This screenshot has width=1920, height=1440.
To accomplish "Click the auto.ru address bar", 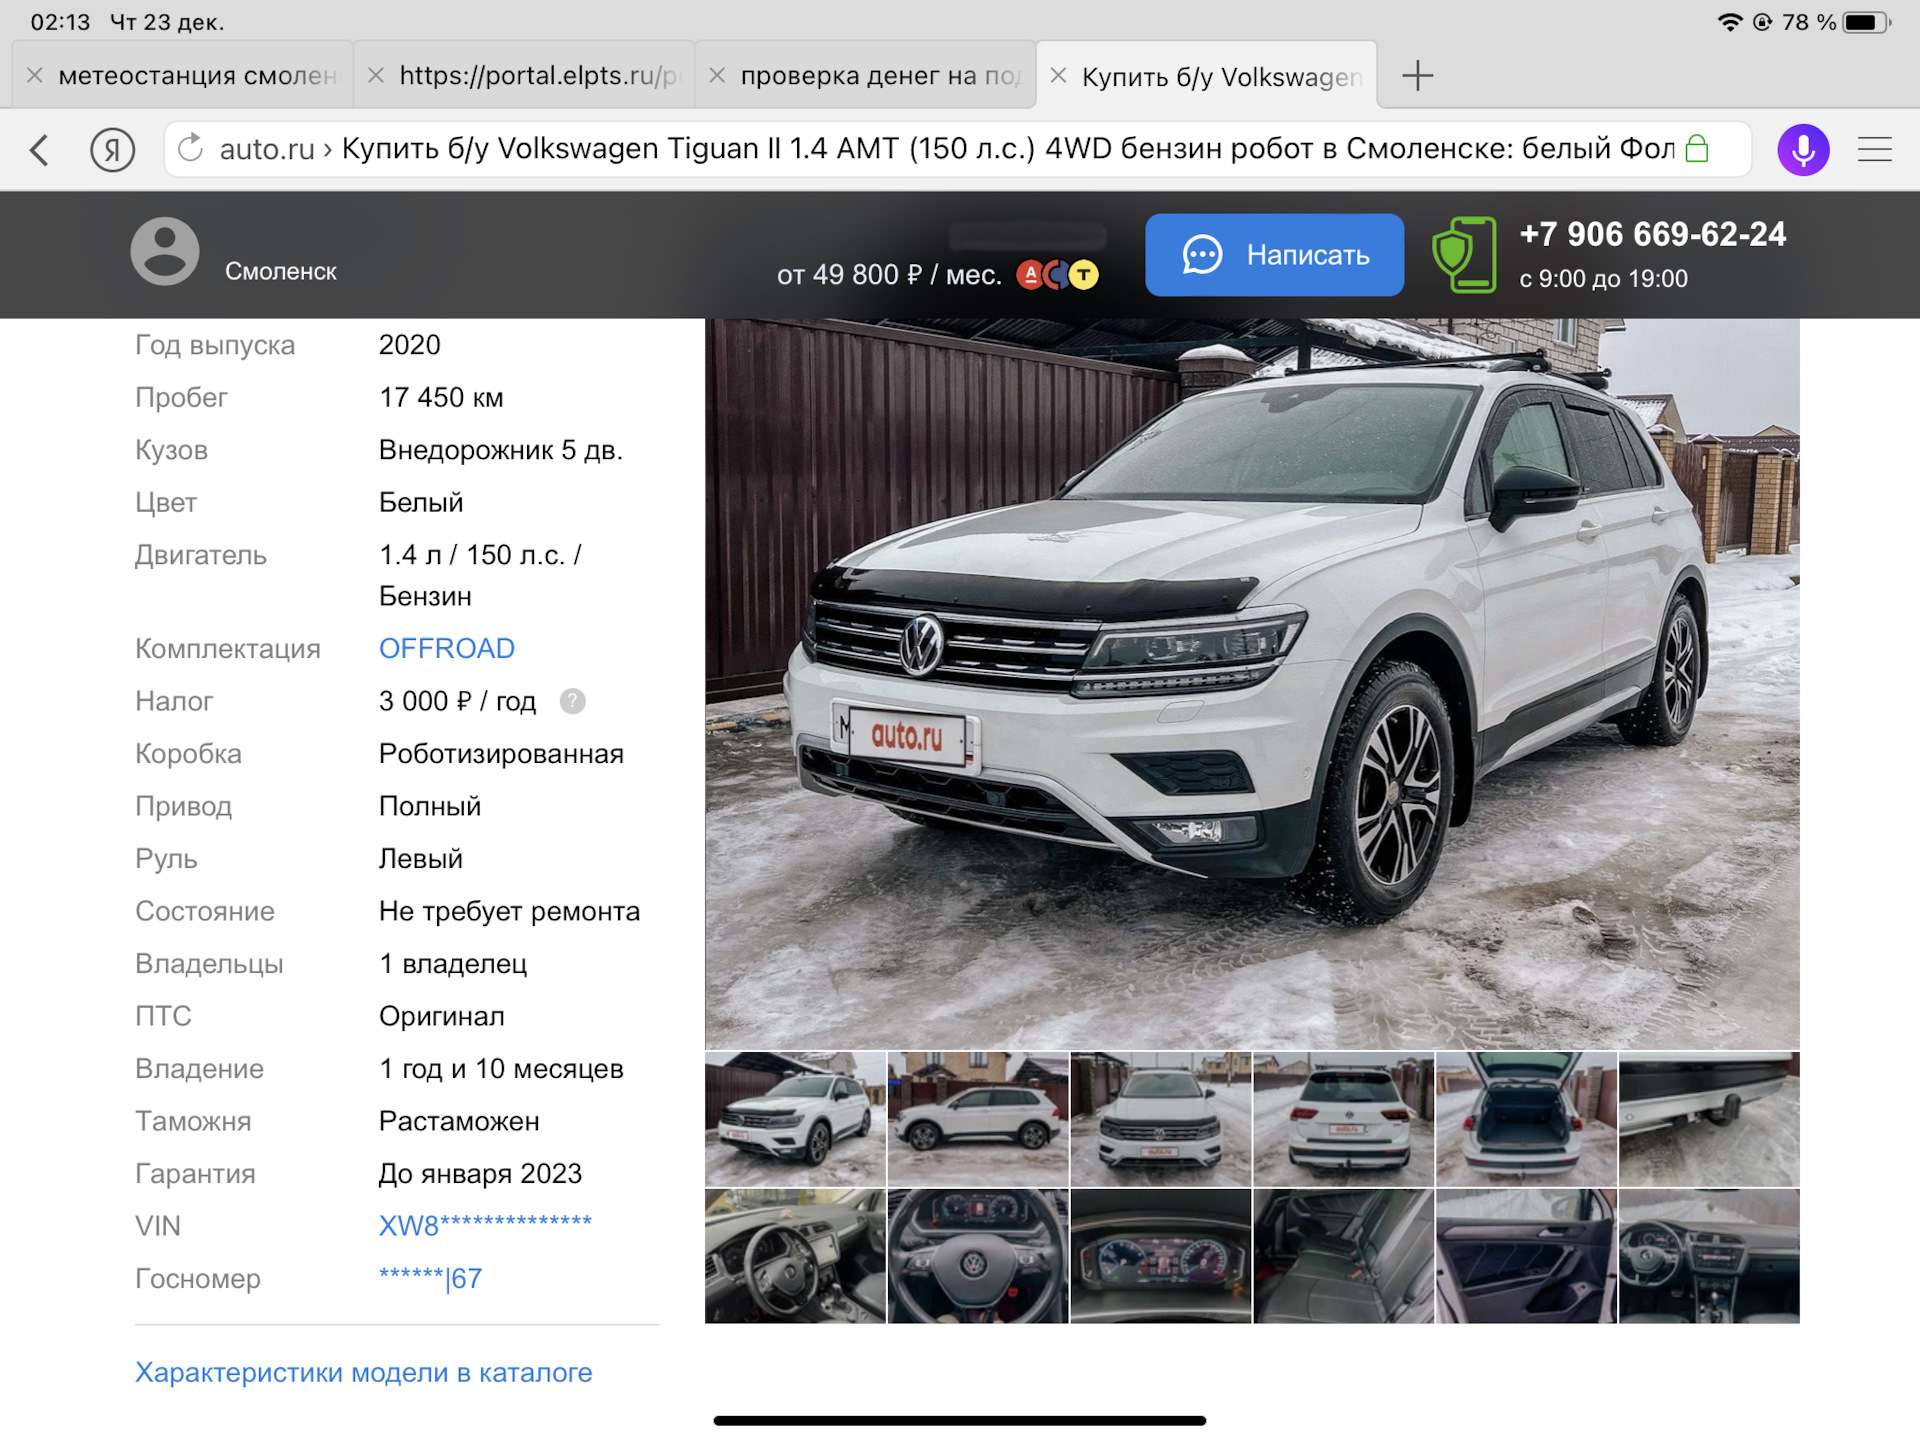I will pyautogui.click(x=958, y=149).
